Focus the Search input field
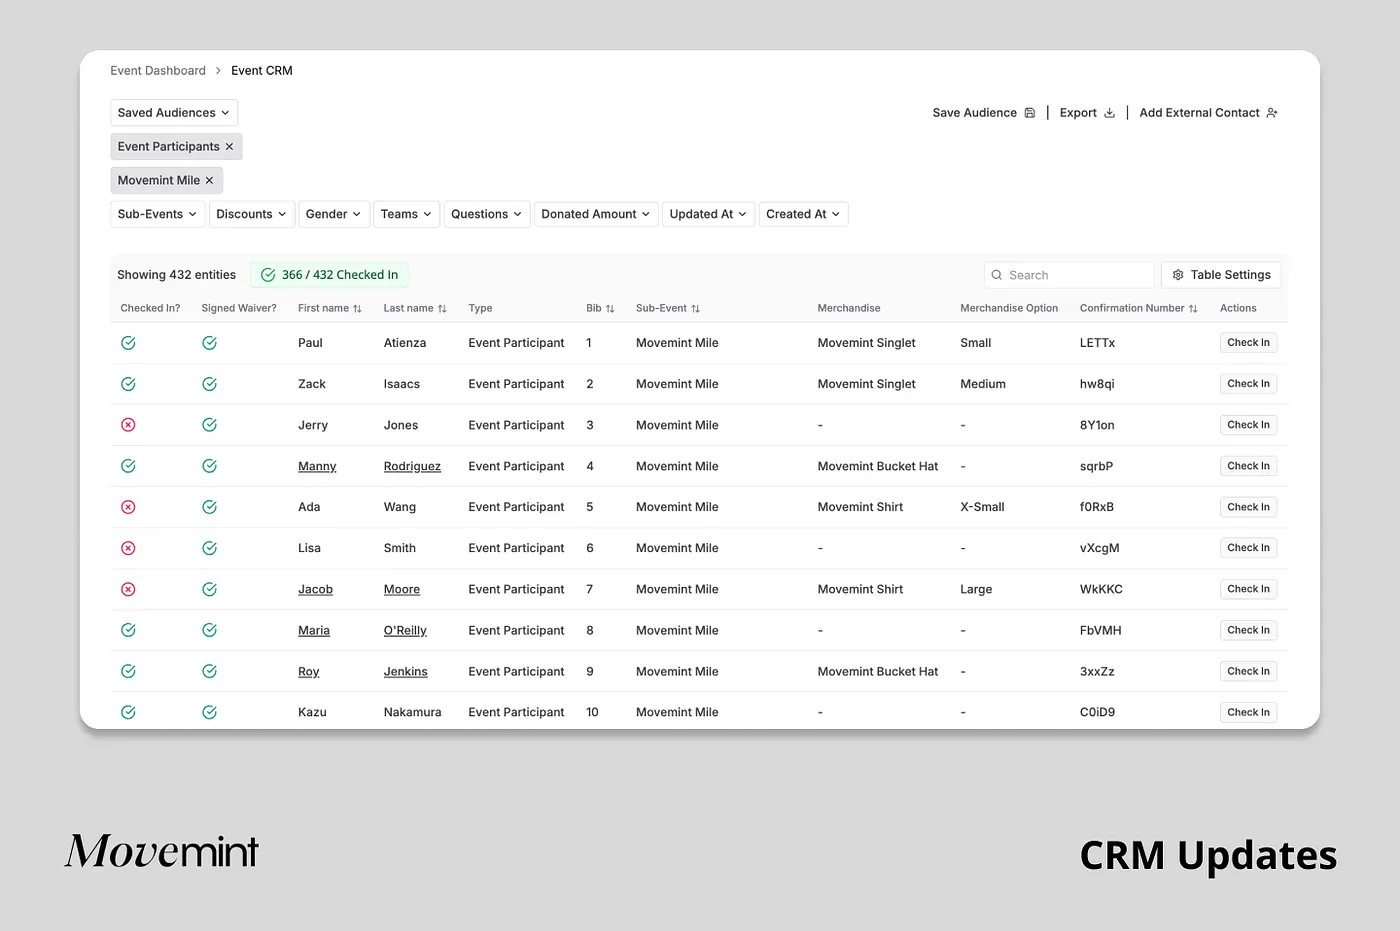The width and height of the screenshot is (1400, 931). (x=1069, y=275)
